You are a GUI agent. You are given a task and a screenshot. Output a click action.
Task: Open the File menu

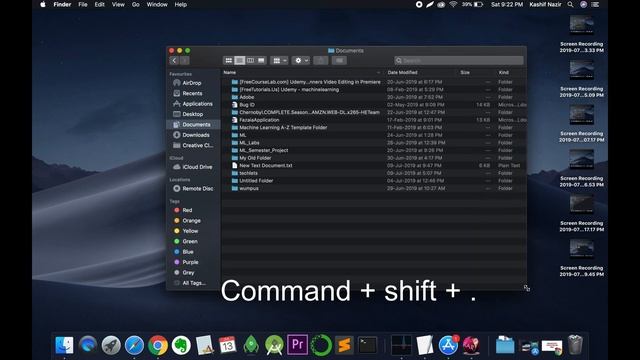(83, 4)
